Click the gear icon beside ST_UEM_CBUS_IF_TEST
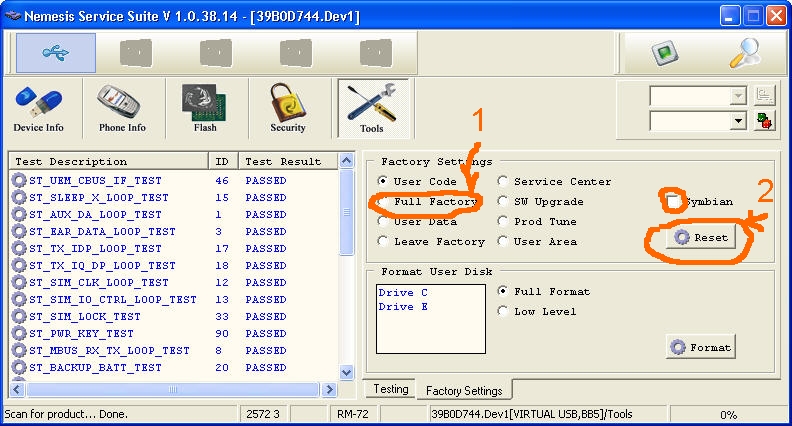This screenshot has height=426, width=792. [x=19, y=180]
